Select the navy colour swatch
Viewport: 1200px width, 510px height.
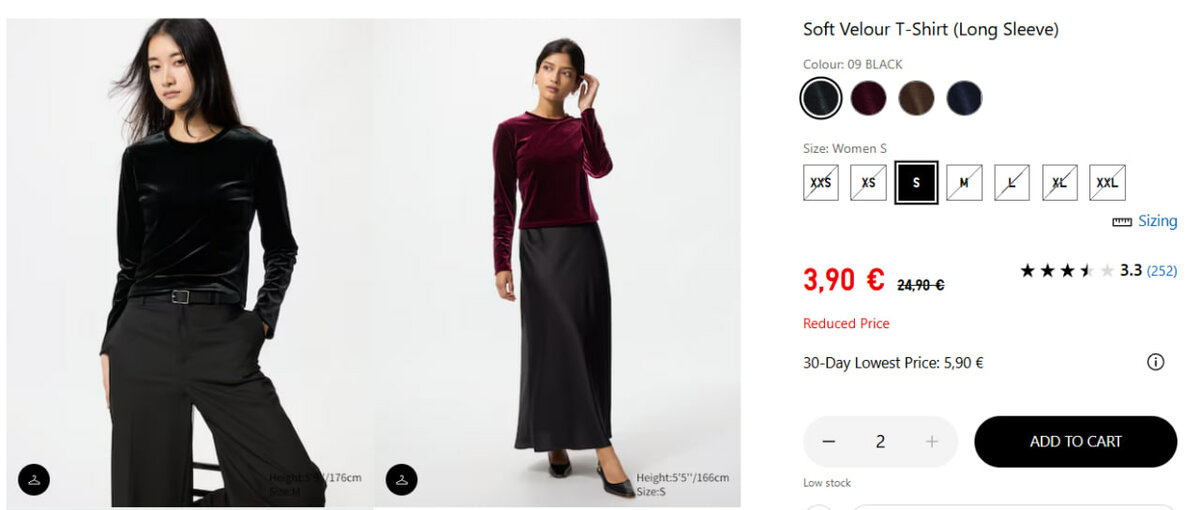964,98
